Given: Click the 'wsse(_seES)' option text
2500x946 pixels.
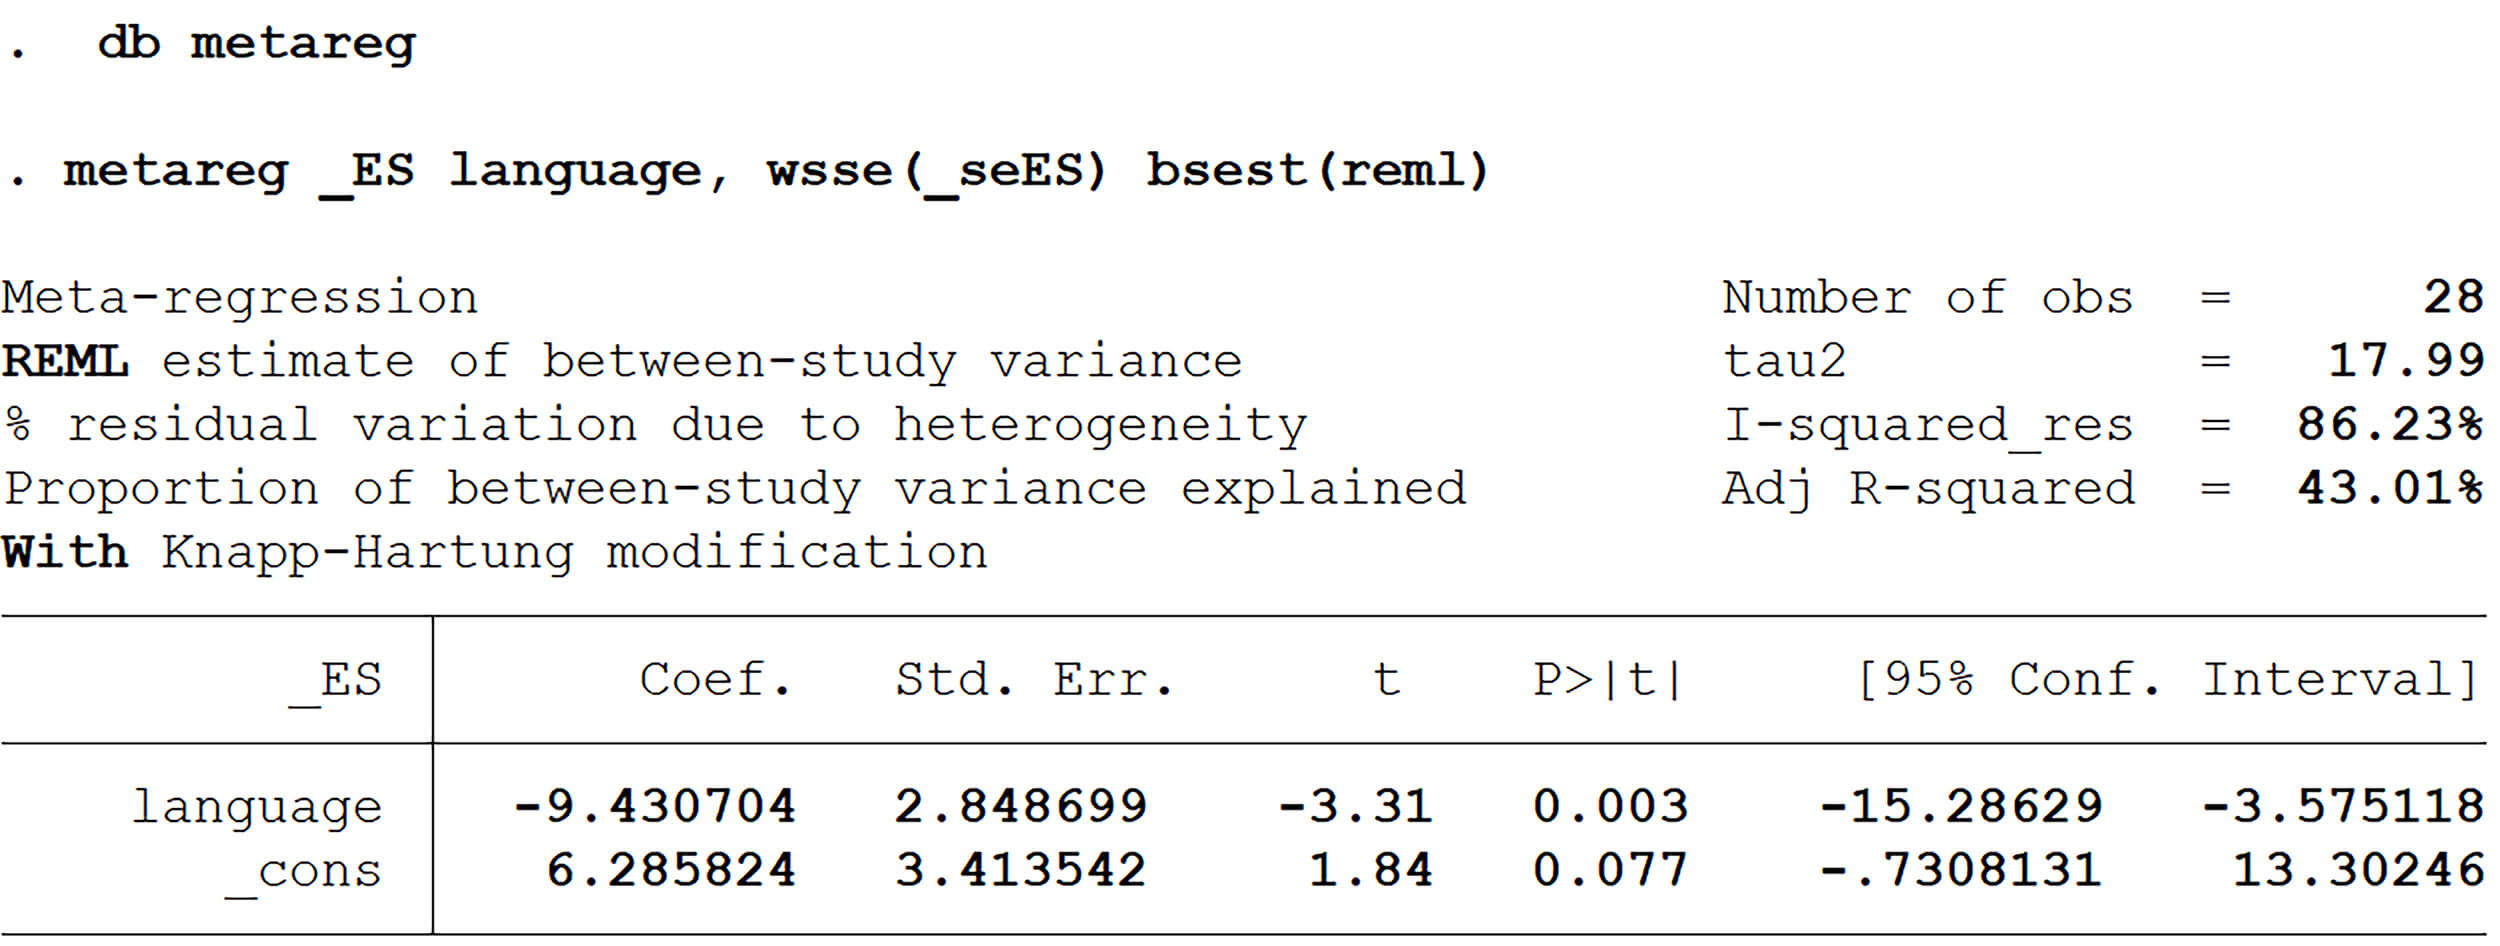Looking at the screenshot, I should coord(936,171).
